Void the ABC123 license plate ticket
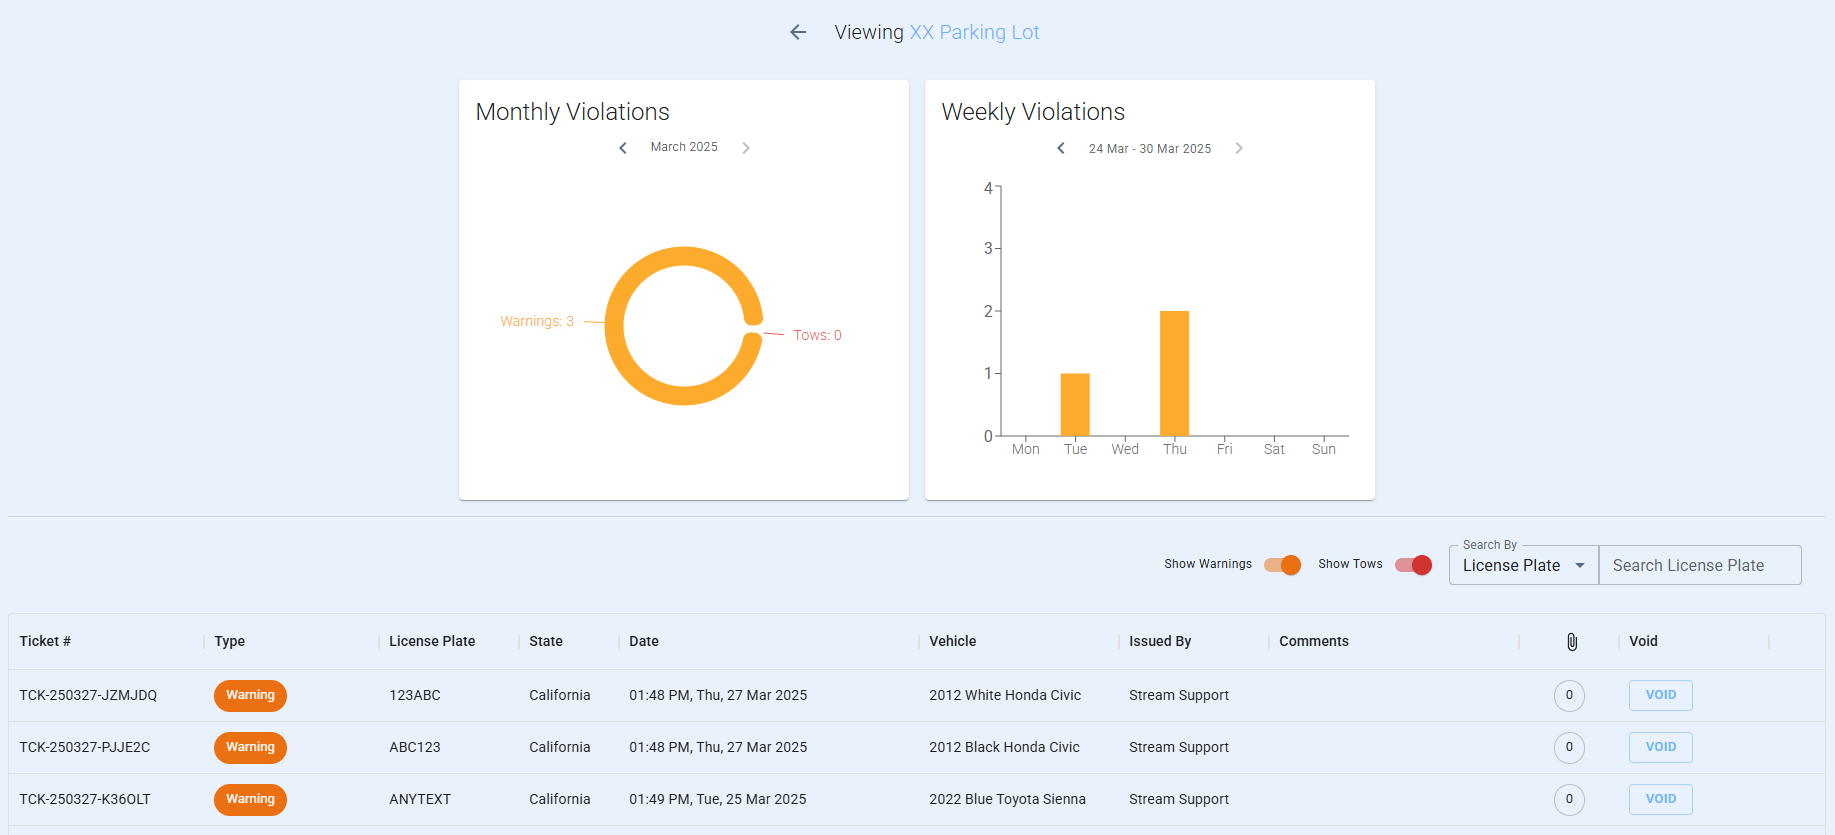 click(x=1660, y=747)
